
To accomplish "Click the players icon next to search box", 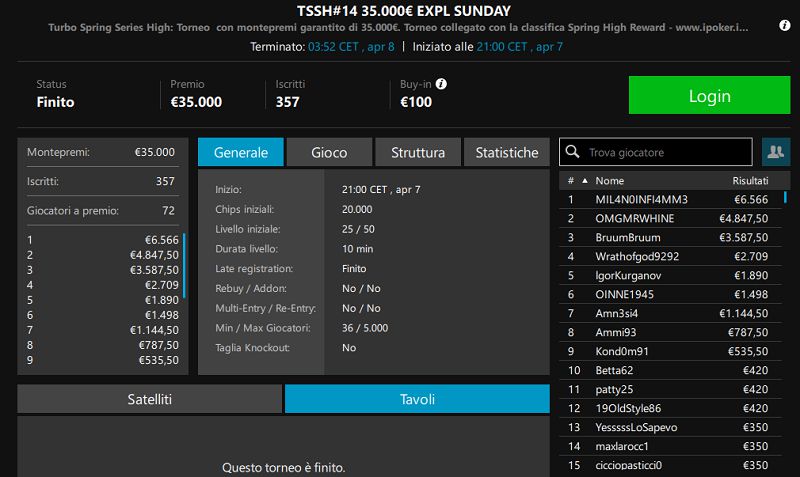I will click(775, 152).
